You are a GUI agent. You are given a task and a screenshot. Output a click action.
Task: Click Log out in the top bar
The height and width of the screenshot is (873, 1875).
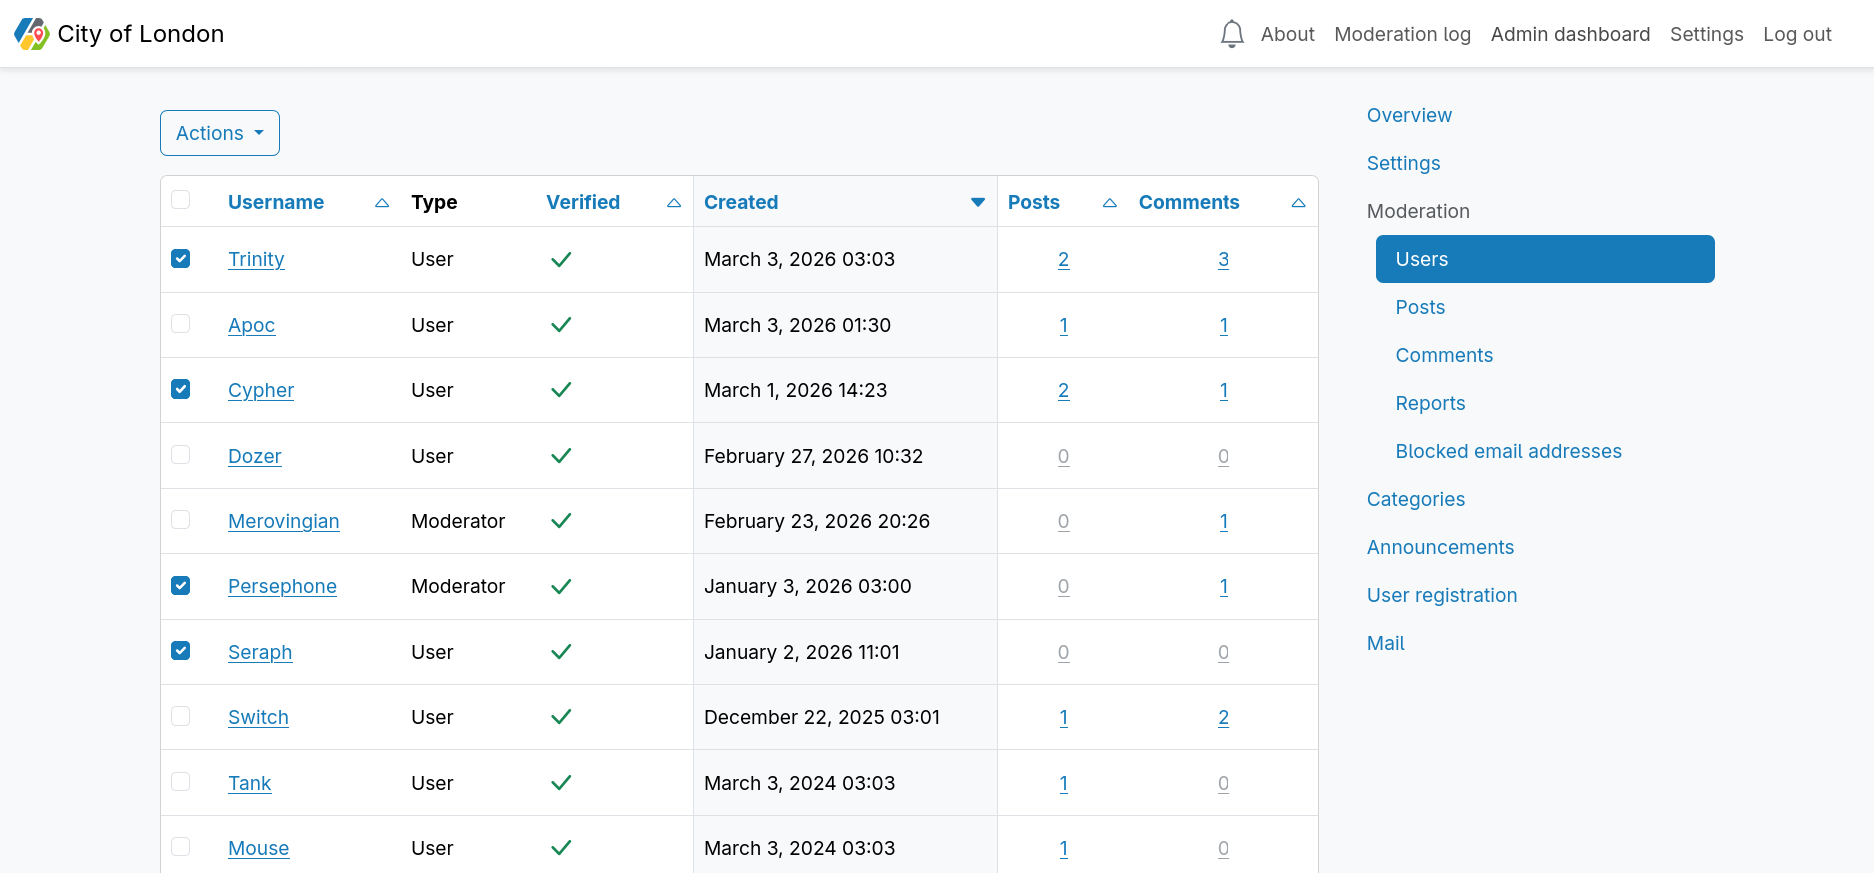[x=1797, y=34]
